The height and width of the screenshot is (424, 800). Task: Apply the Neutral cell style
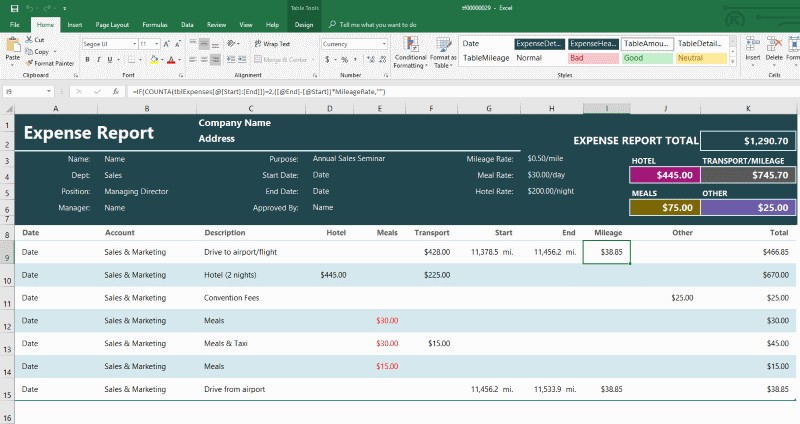[702, 58]
